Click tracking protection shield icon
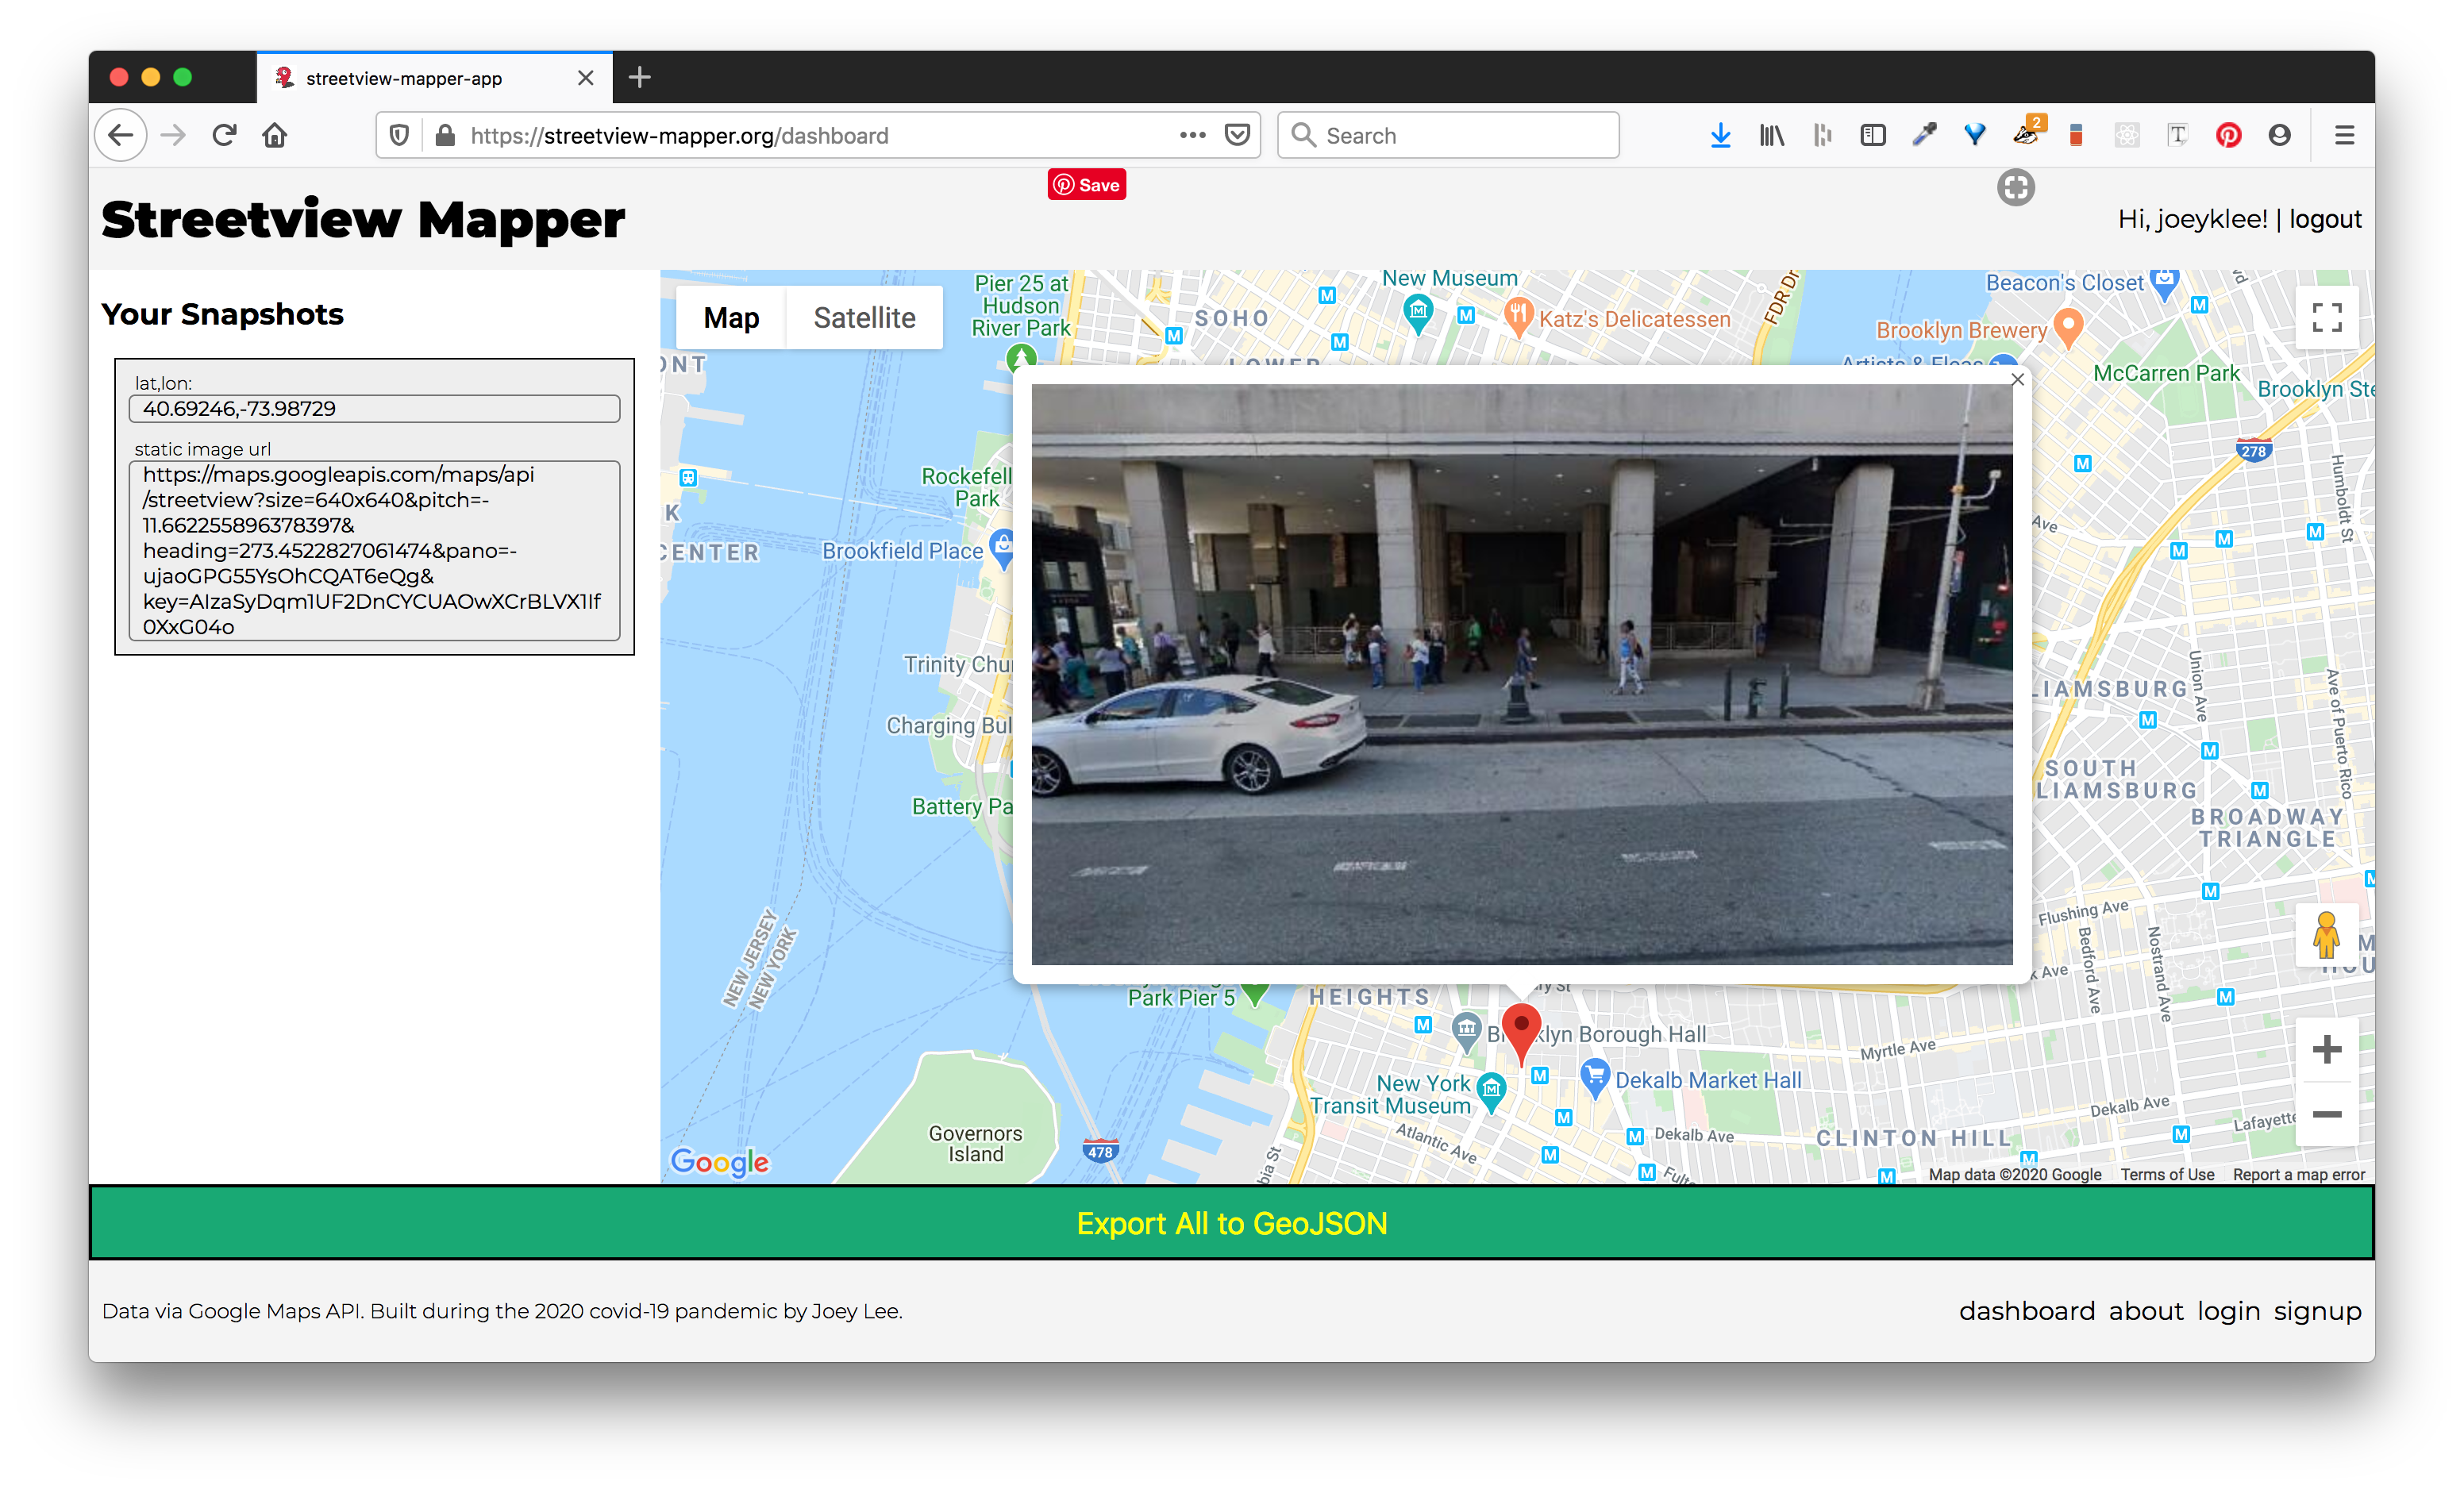This screenshot has width=2464, height=1489. (399, 135)
